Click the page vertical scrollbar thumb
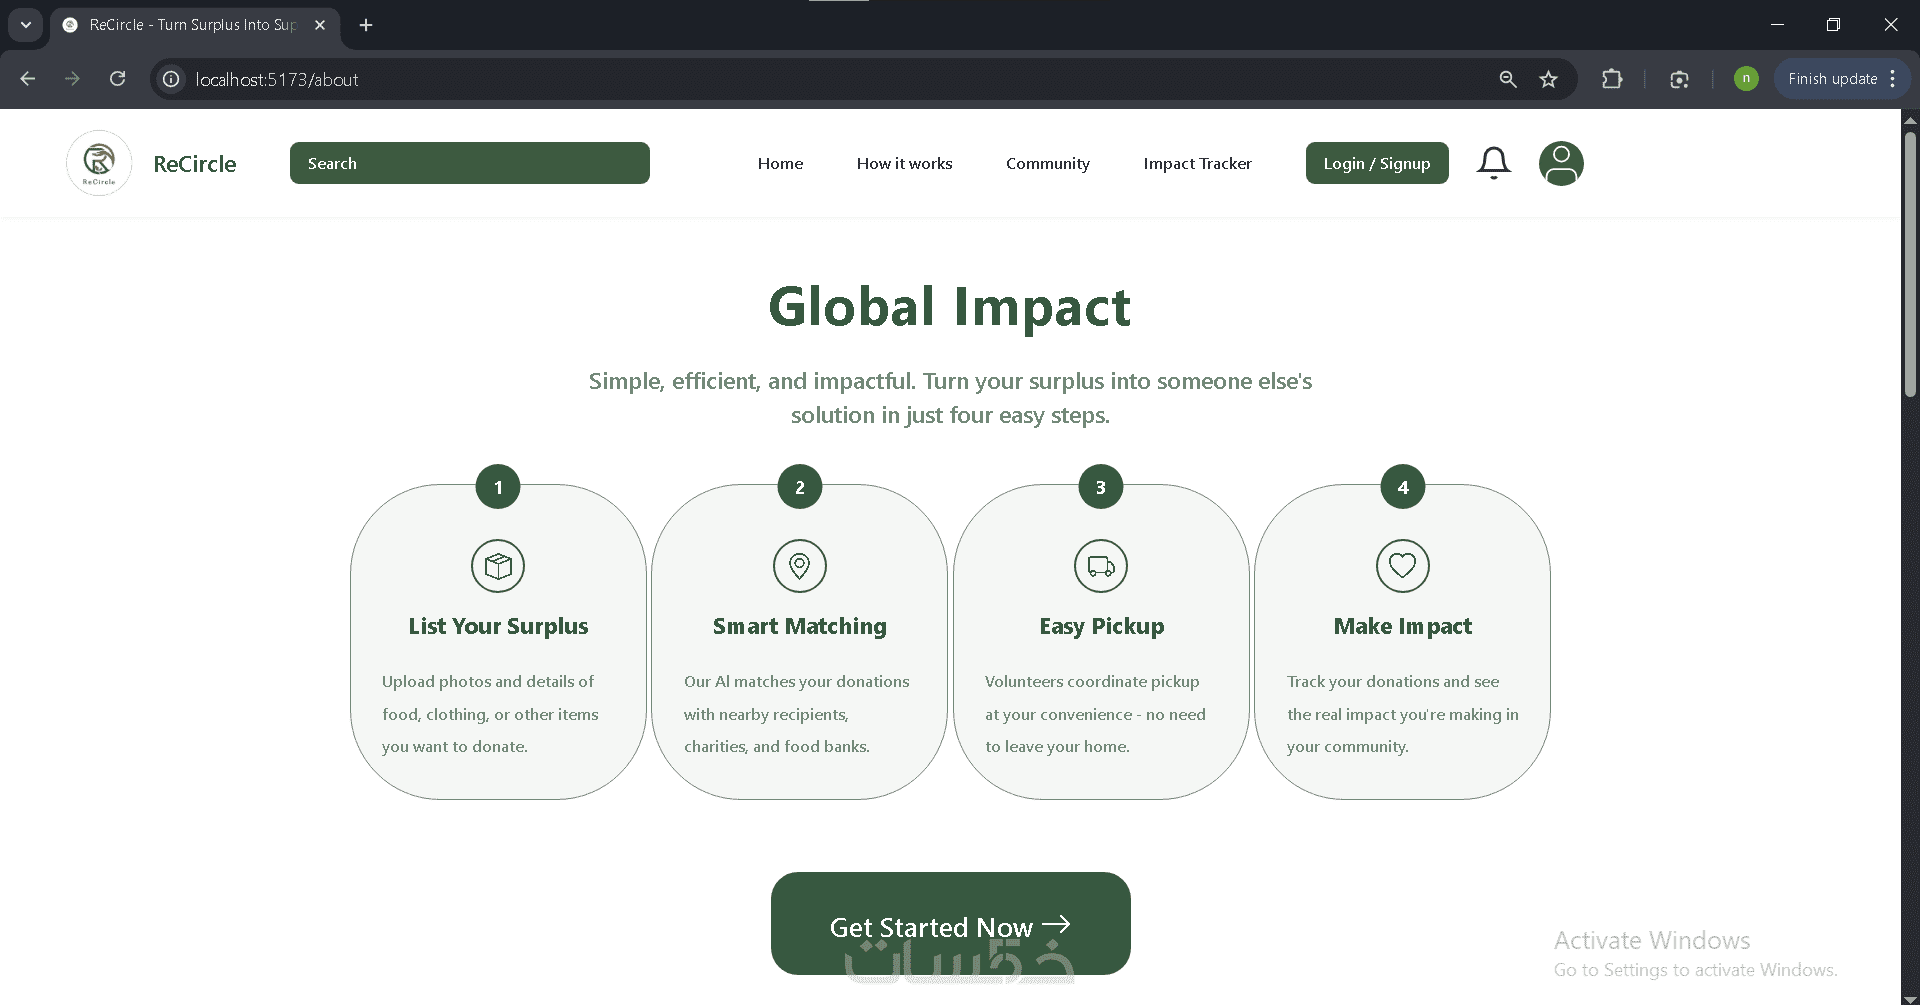Screen dimensions: 1920x1005 (1910, 265)
